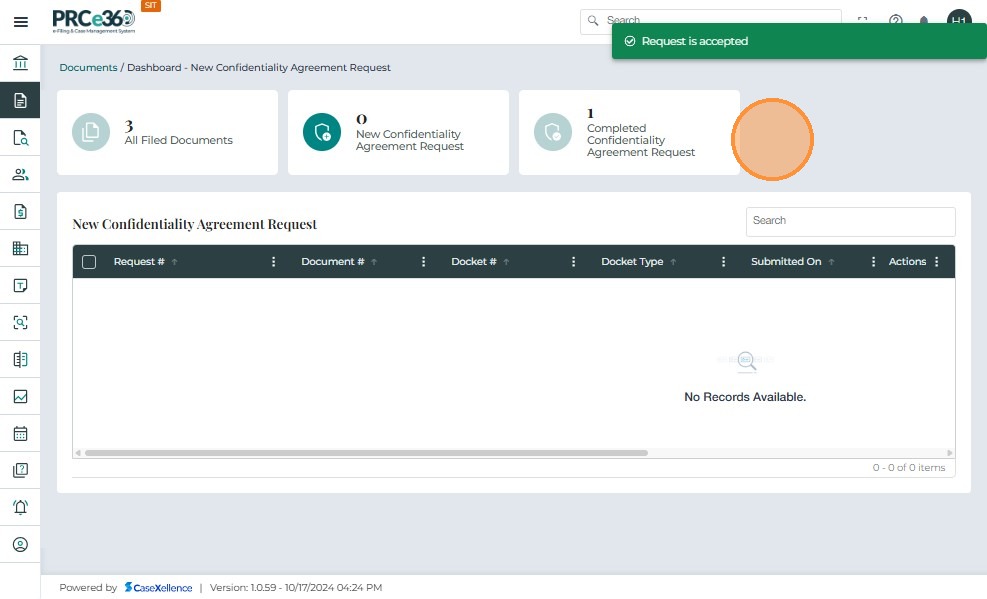Click the '0 - 0 of 0 items' pager text
987x599 pixels.
point(908,467)
